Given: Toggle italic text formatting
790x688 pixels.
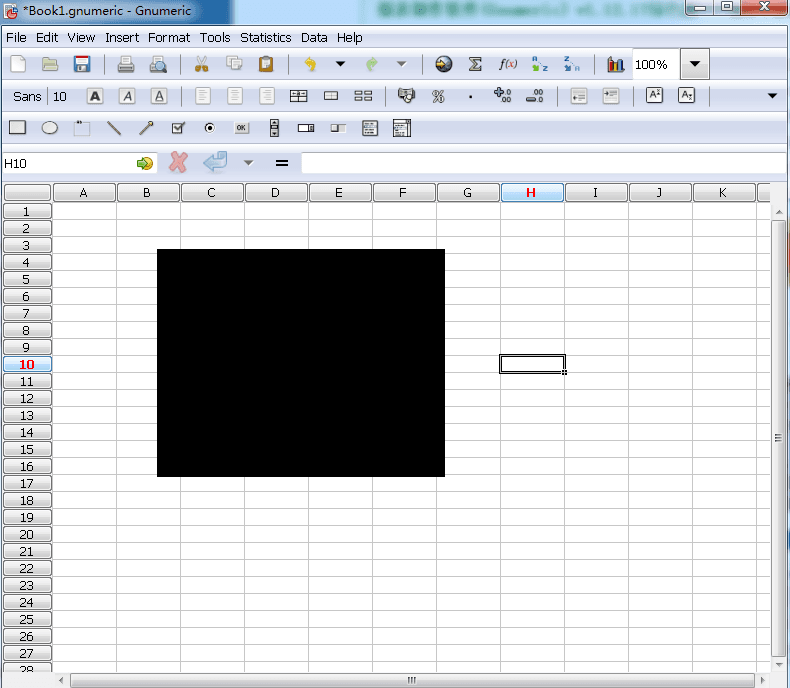Looking at the screenshot, I should [127, 96].
